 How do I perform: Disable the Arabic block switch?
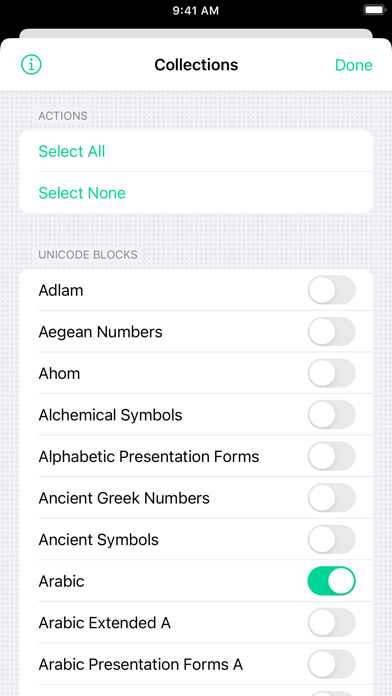click(x=332, y=581)
